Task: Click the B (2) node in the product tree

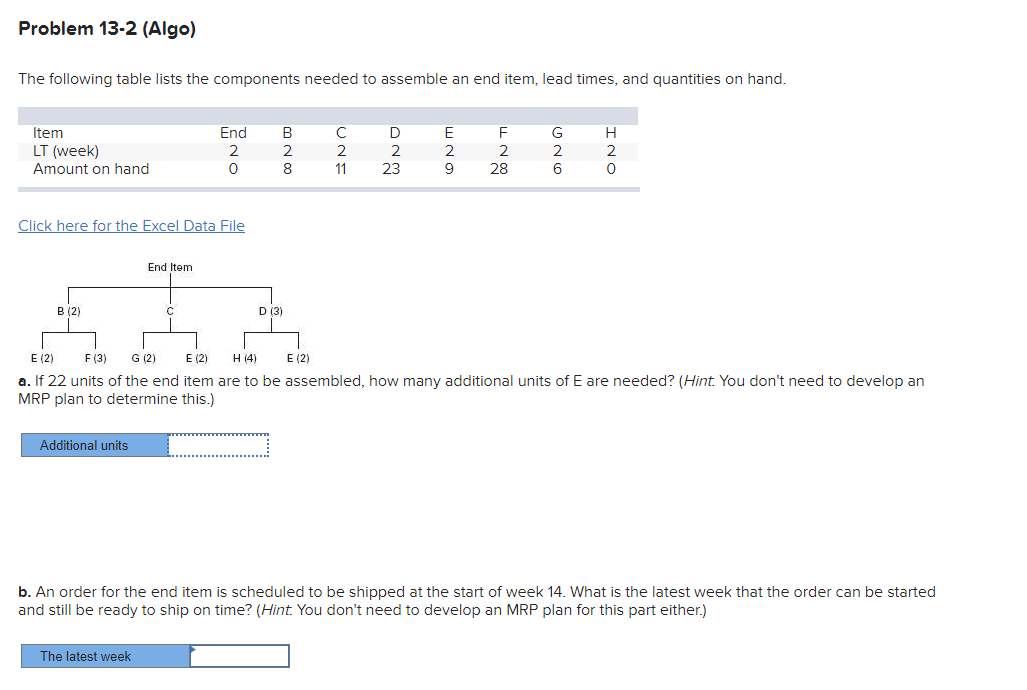Action: click(68, 311)
